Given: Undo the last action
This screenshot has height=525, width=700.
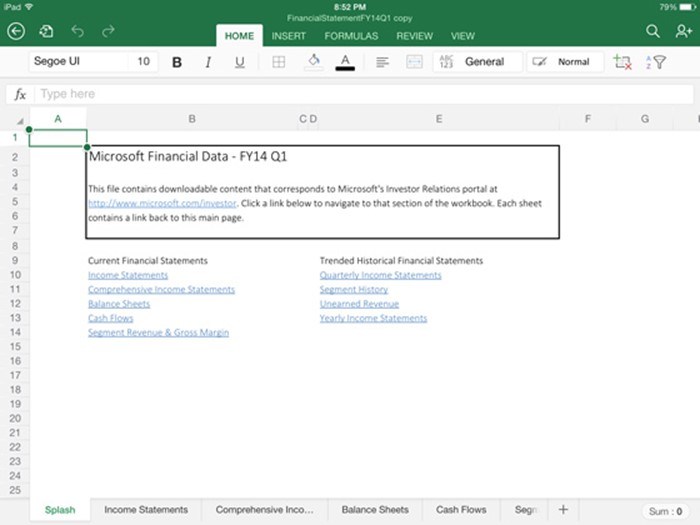Looking at the screenshot, I should [x=78, y=31].
